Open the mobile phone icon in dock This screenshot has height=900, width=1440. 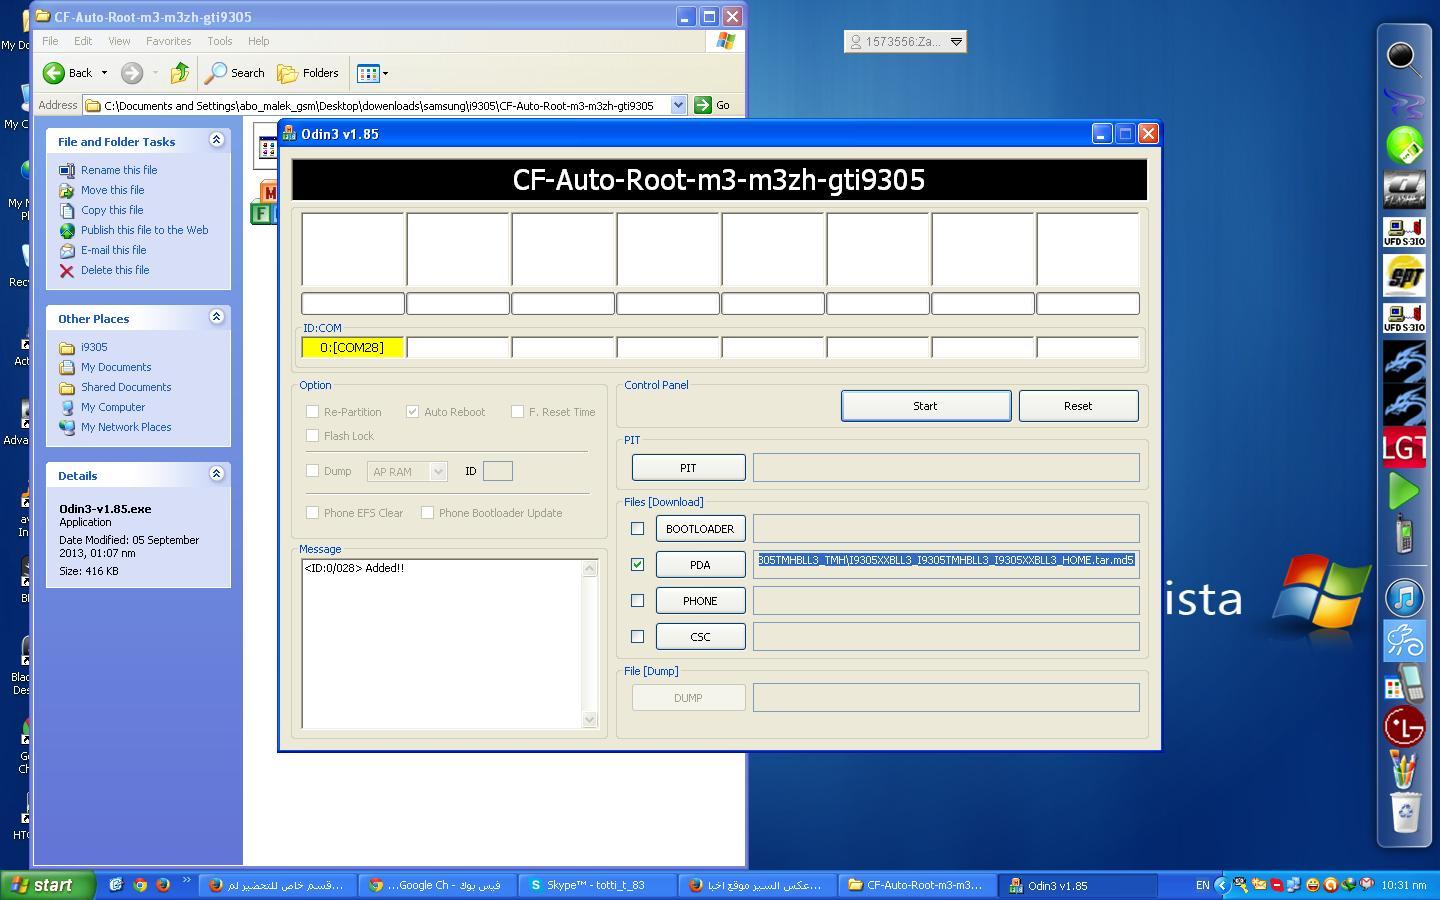[x=1404, y=534]
